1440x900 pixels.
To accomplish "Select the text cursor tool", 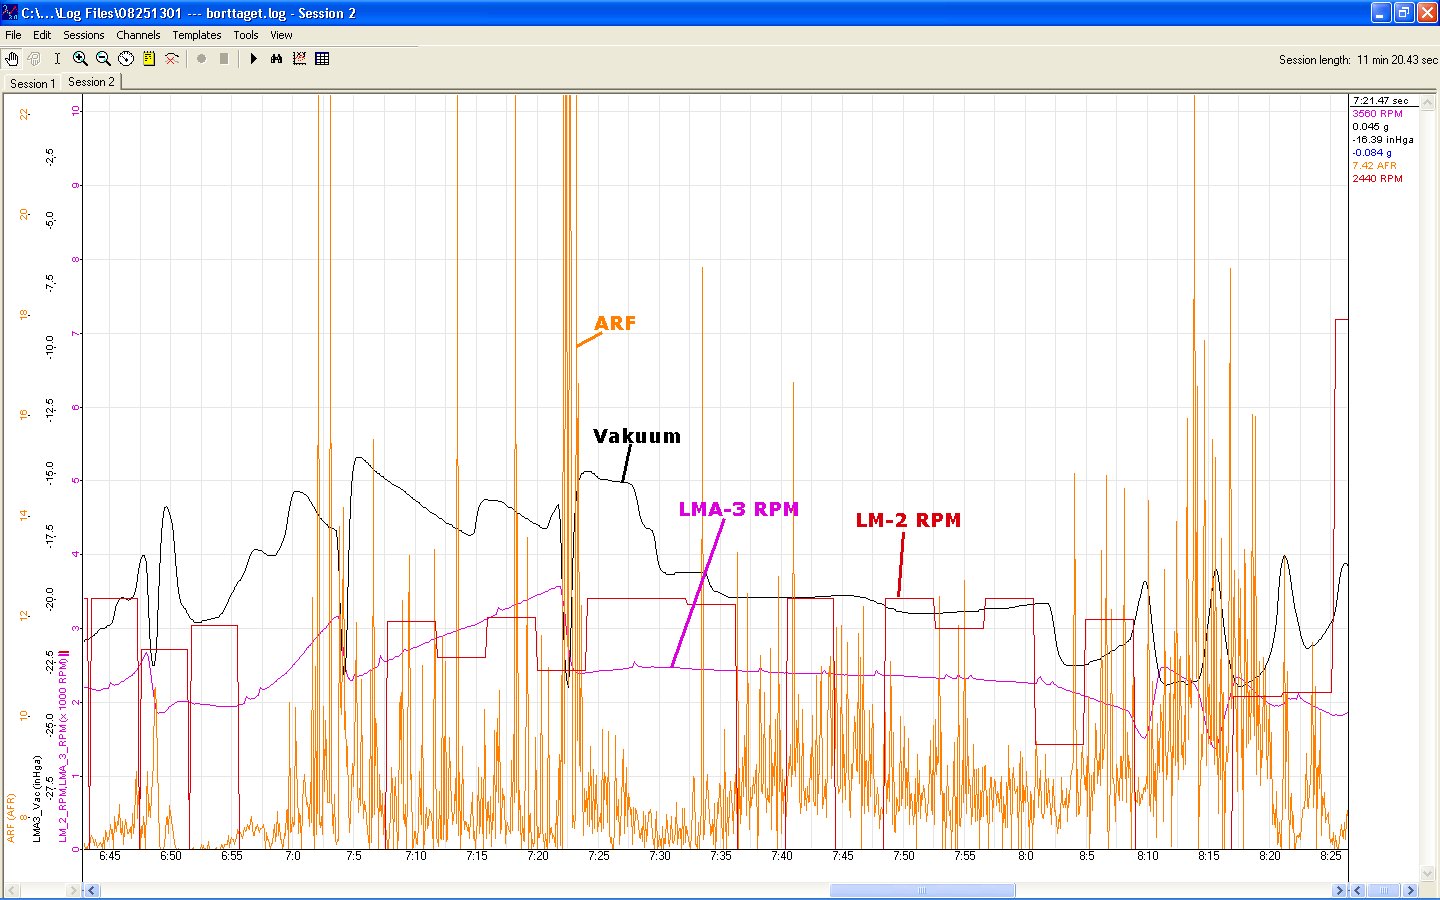I will (57, 59).
